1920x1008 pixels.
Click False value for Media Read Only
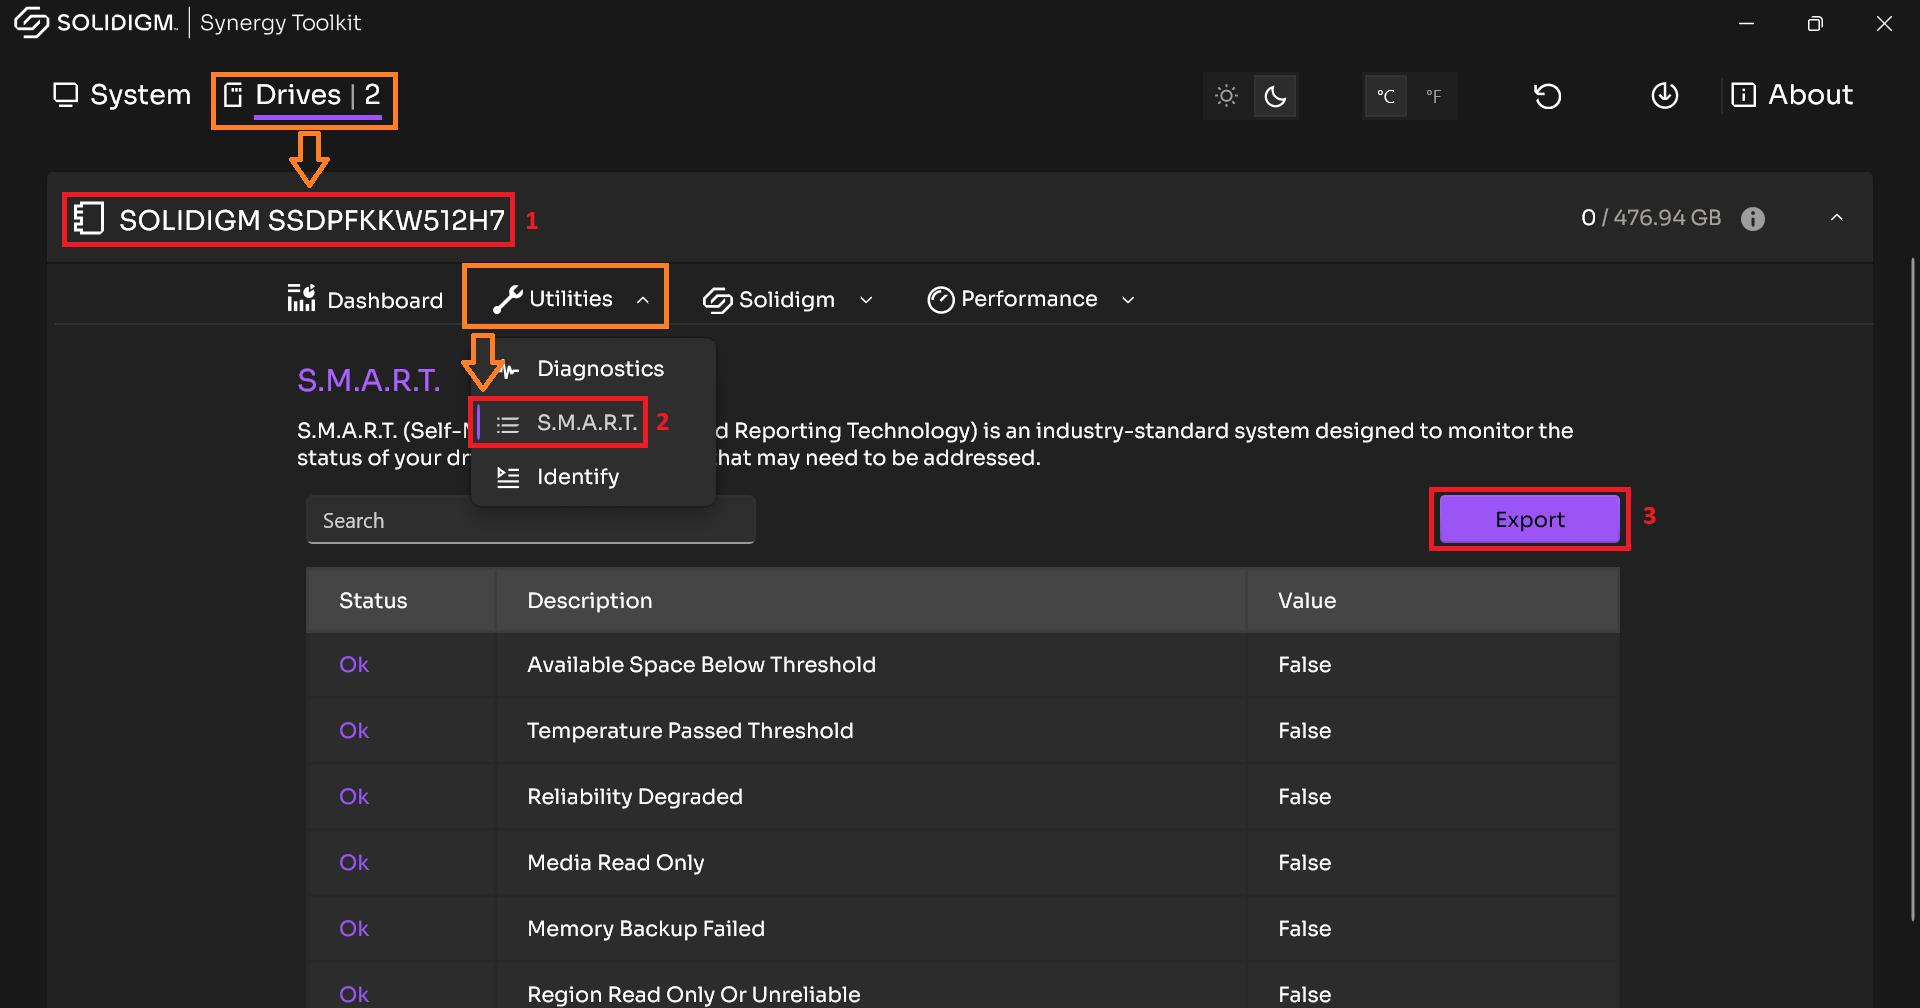tap(1305, 863)
